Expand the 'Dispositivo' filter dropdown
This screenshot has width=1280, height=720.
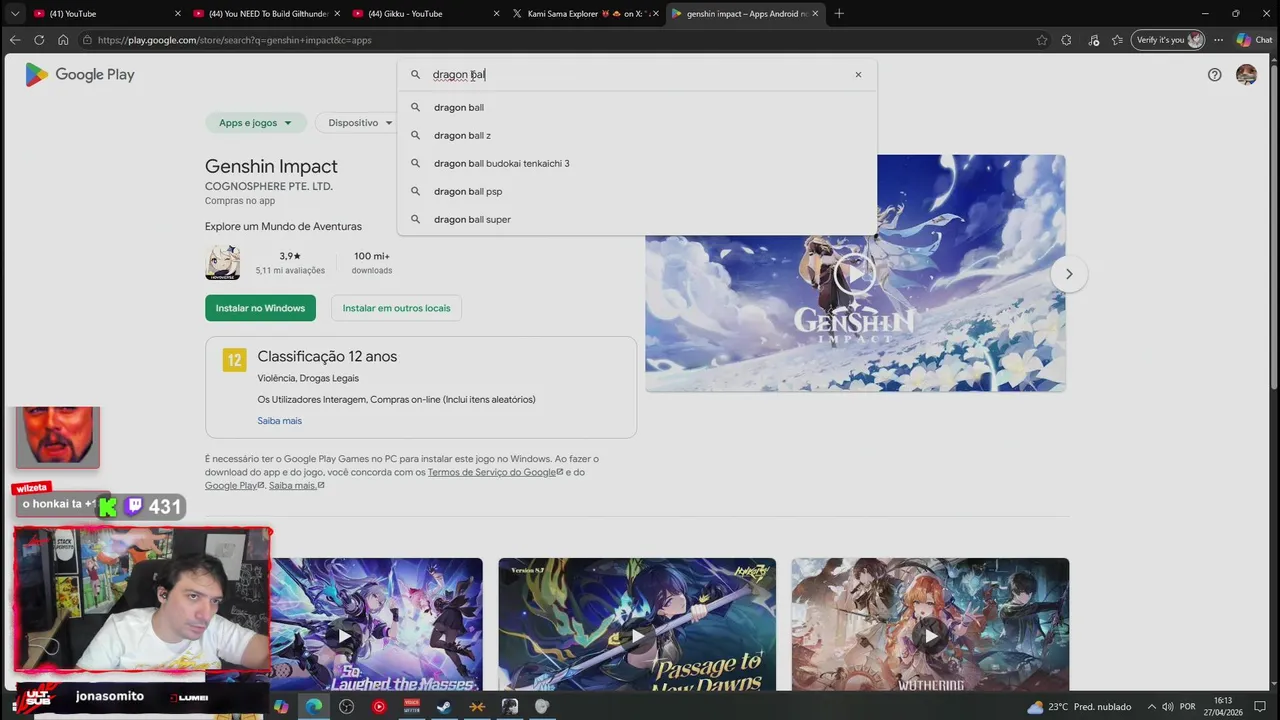(x=359, y=123)
